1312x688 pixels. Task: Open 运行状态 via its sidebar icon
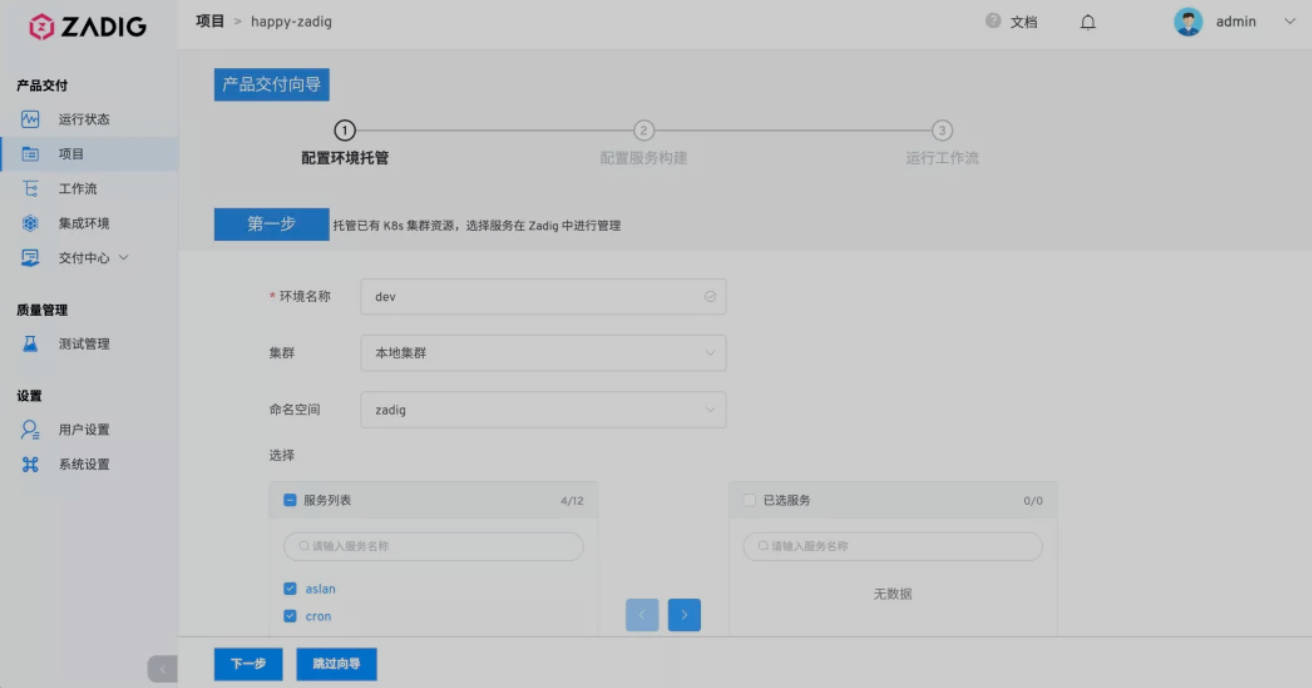pyautogui.click(x=30, y=119)
